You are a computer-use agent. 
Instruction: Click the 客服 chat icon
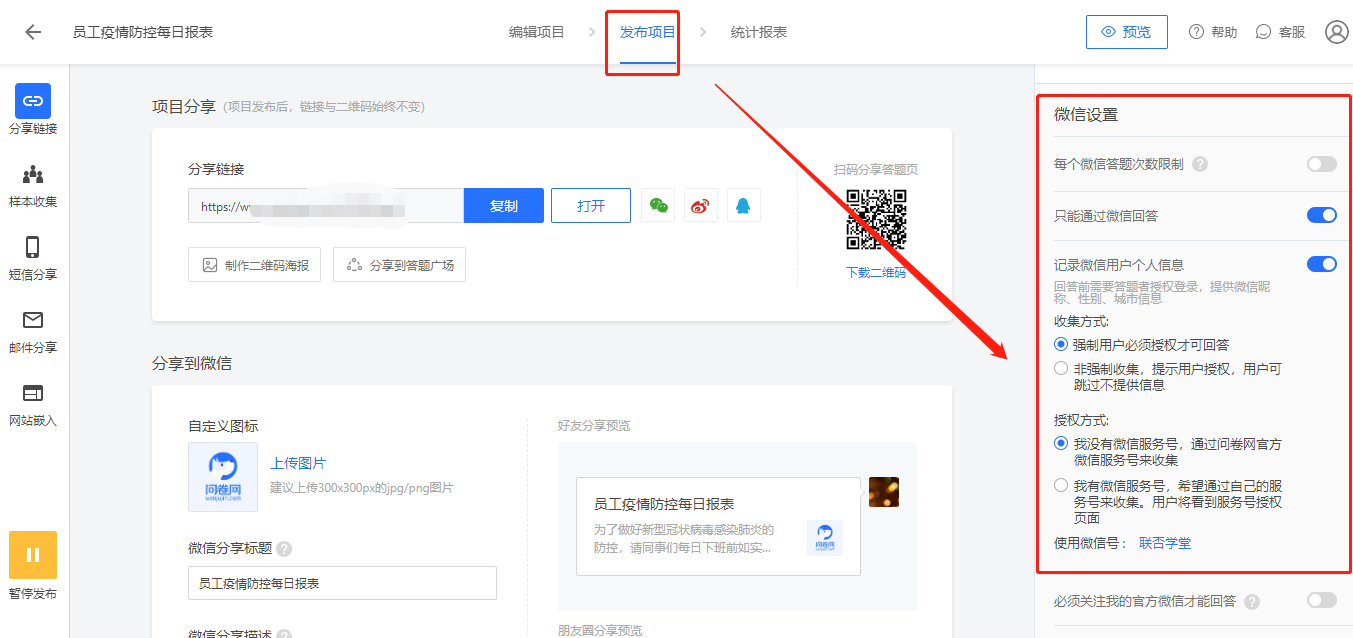1264,32
